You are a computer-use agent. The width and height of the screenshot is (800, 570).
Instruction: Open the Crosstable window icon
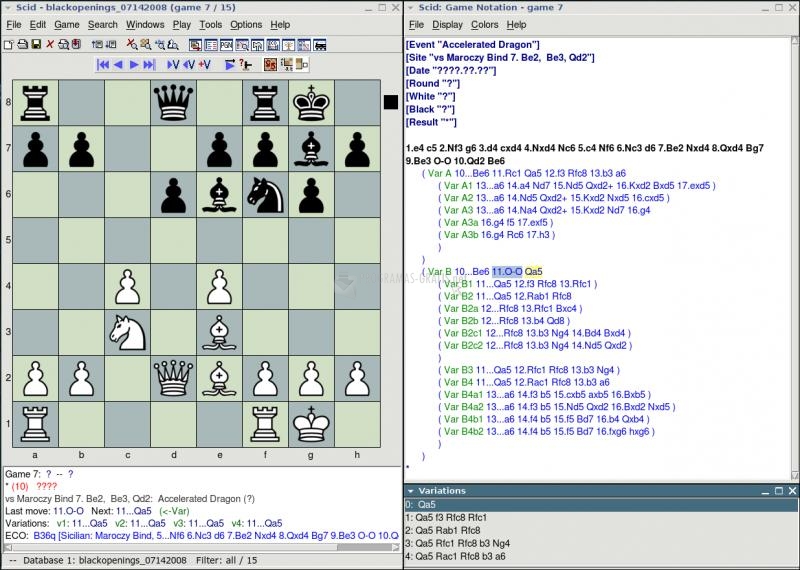(304, 45)
